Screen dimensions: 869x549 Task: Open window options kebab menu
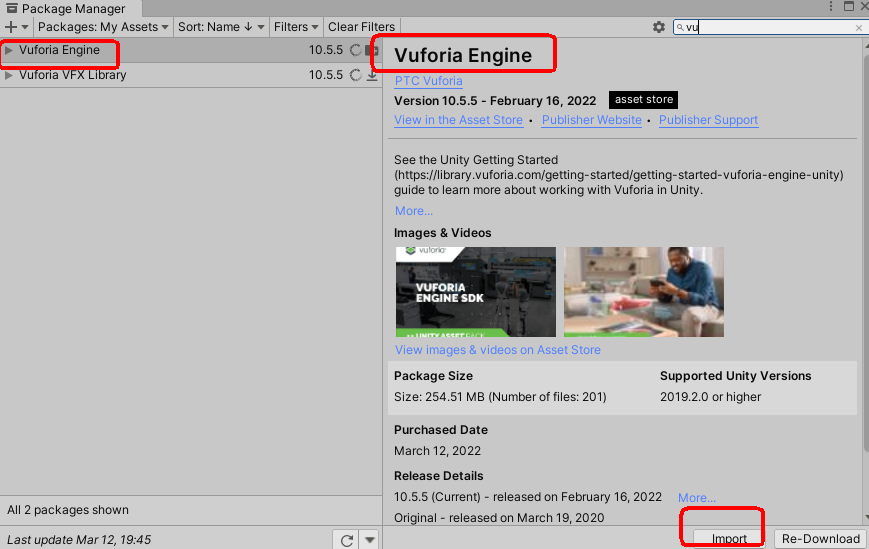click(x=830, y=6)
